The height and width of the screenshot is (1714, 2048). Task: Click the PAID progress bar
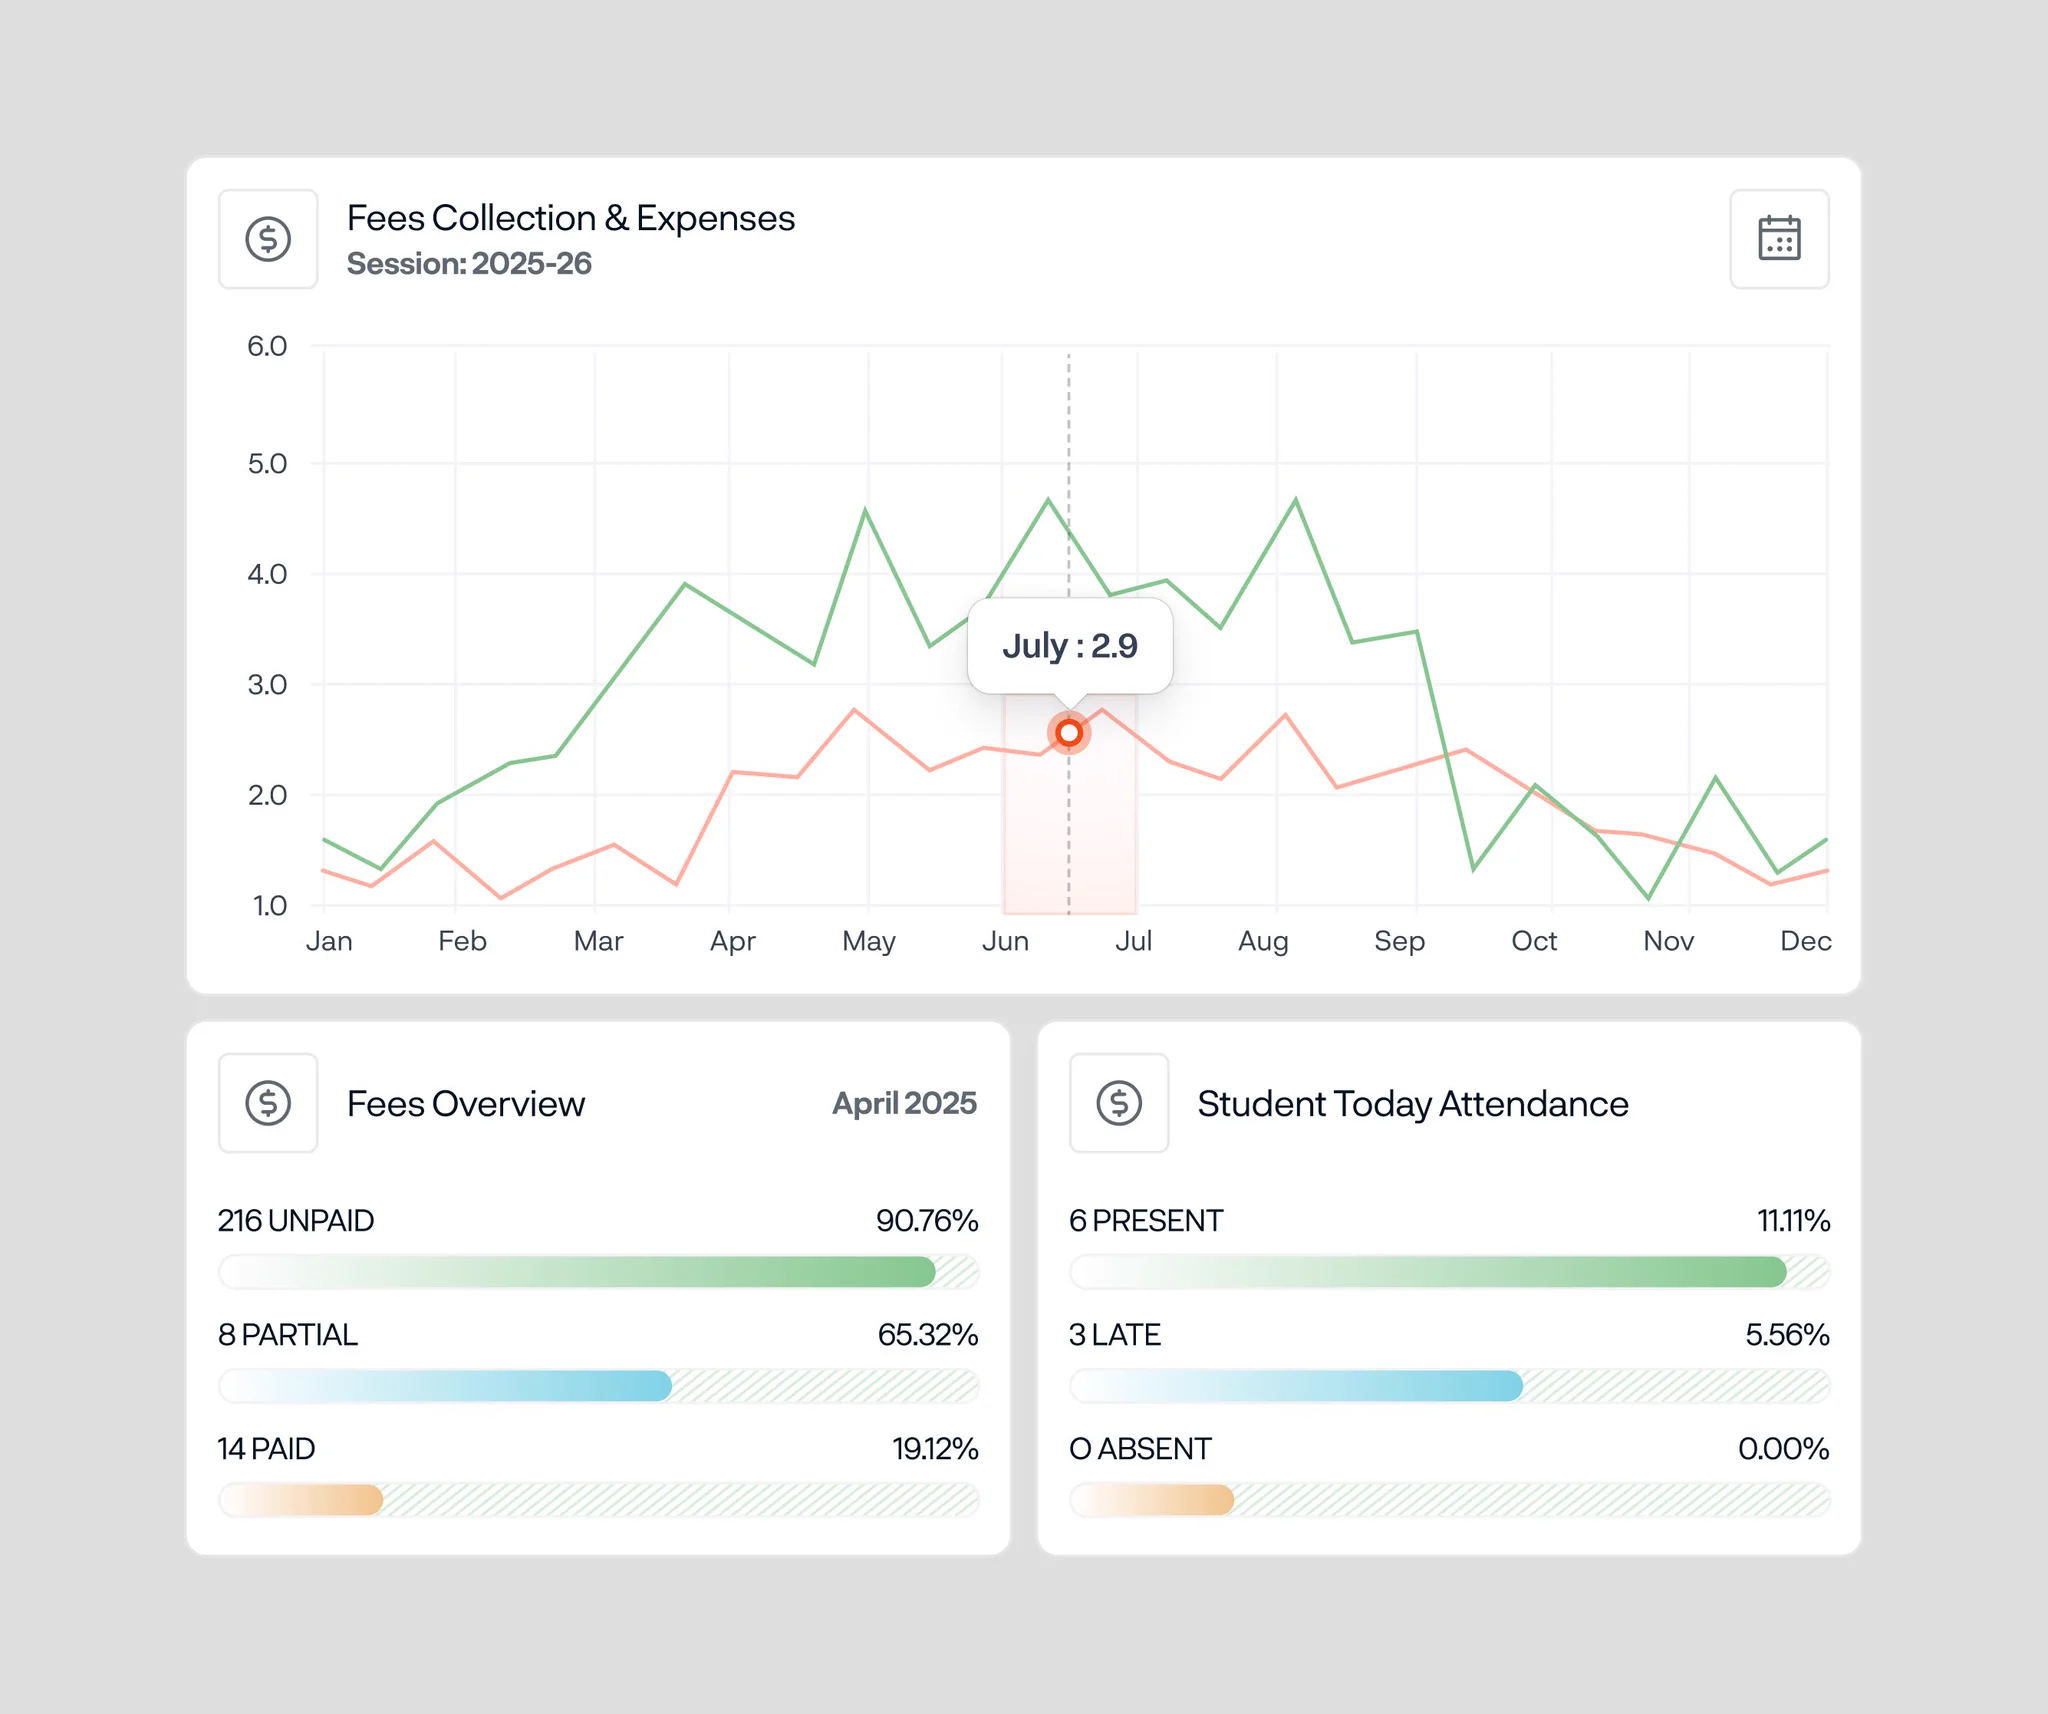598,1500
